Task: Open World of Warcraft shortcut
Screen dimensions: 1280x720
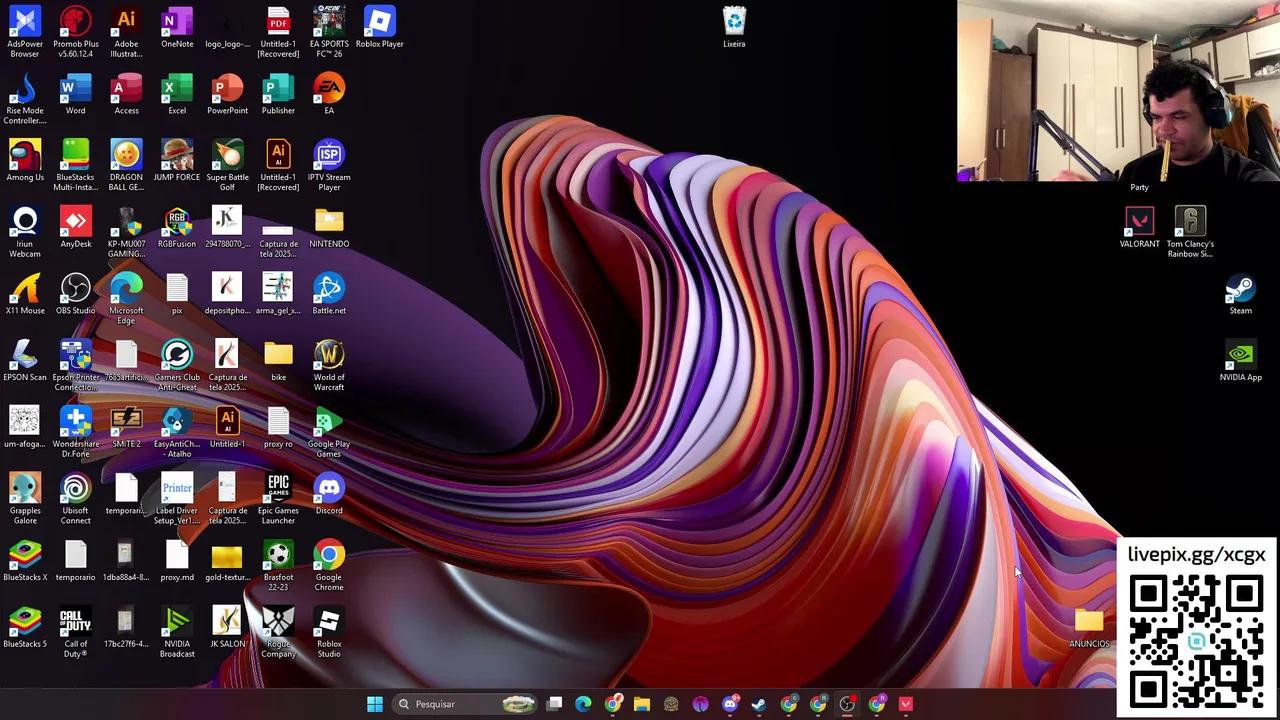Action: (x=329, y=356)
